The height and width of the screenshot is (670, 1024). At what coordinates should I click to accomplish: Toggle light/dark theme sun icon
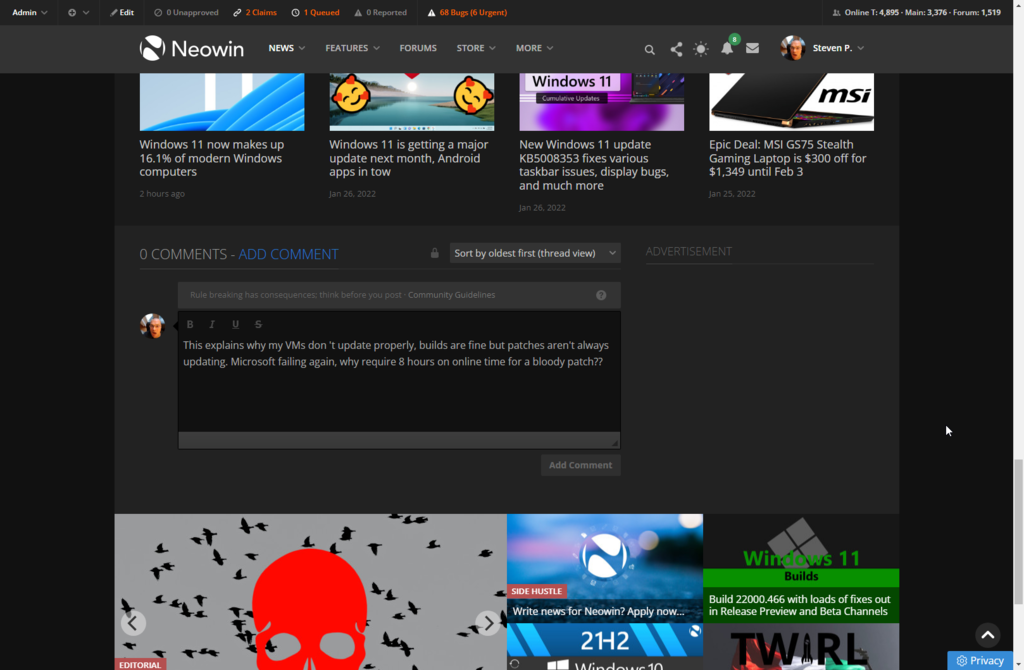pos(701,49)
